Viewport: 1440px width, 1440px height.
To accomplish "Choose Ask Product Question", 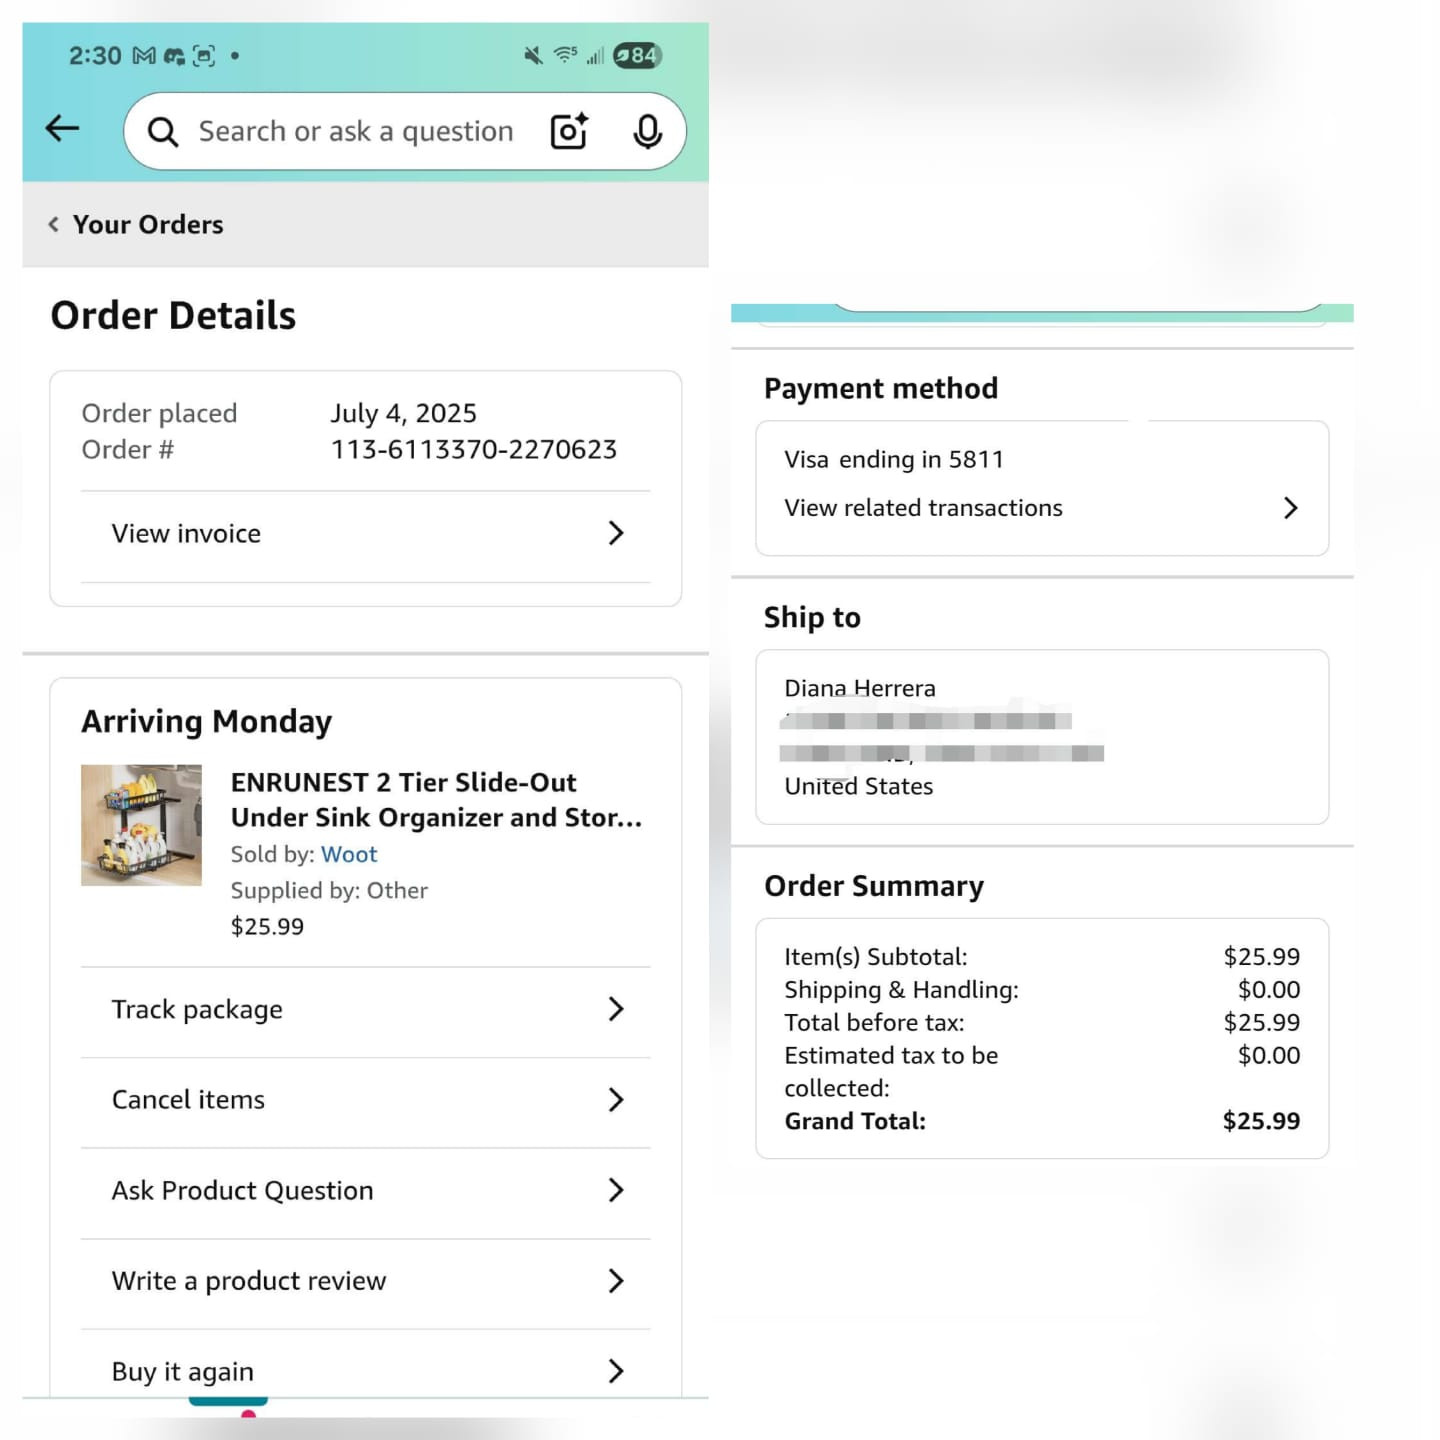I will pyautogui.click(x=365, y=1191).
